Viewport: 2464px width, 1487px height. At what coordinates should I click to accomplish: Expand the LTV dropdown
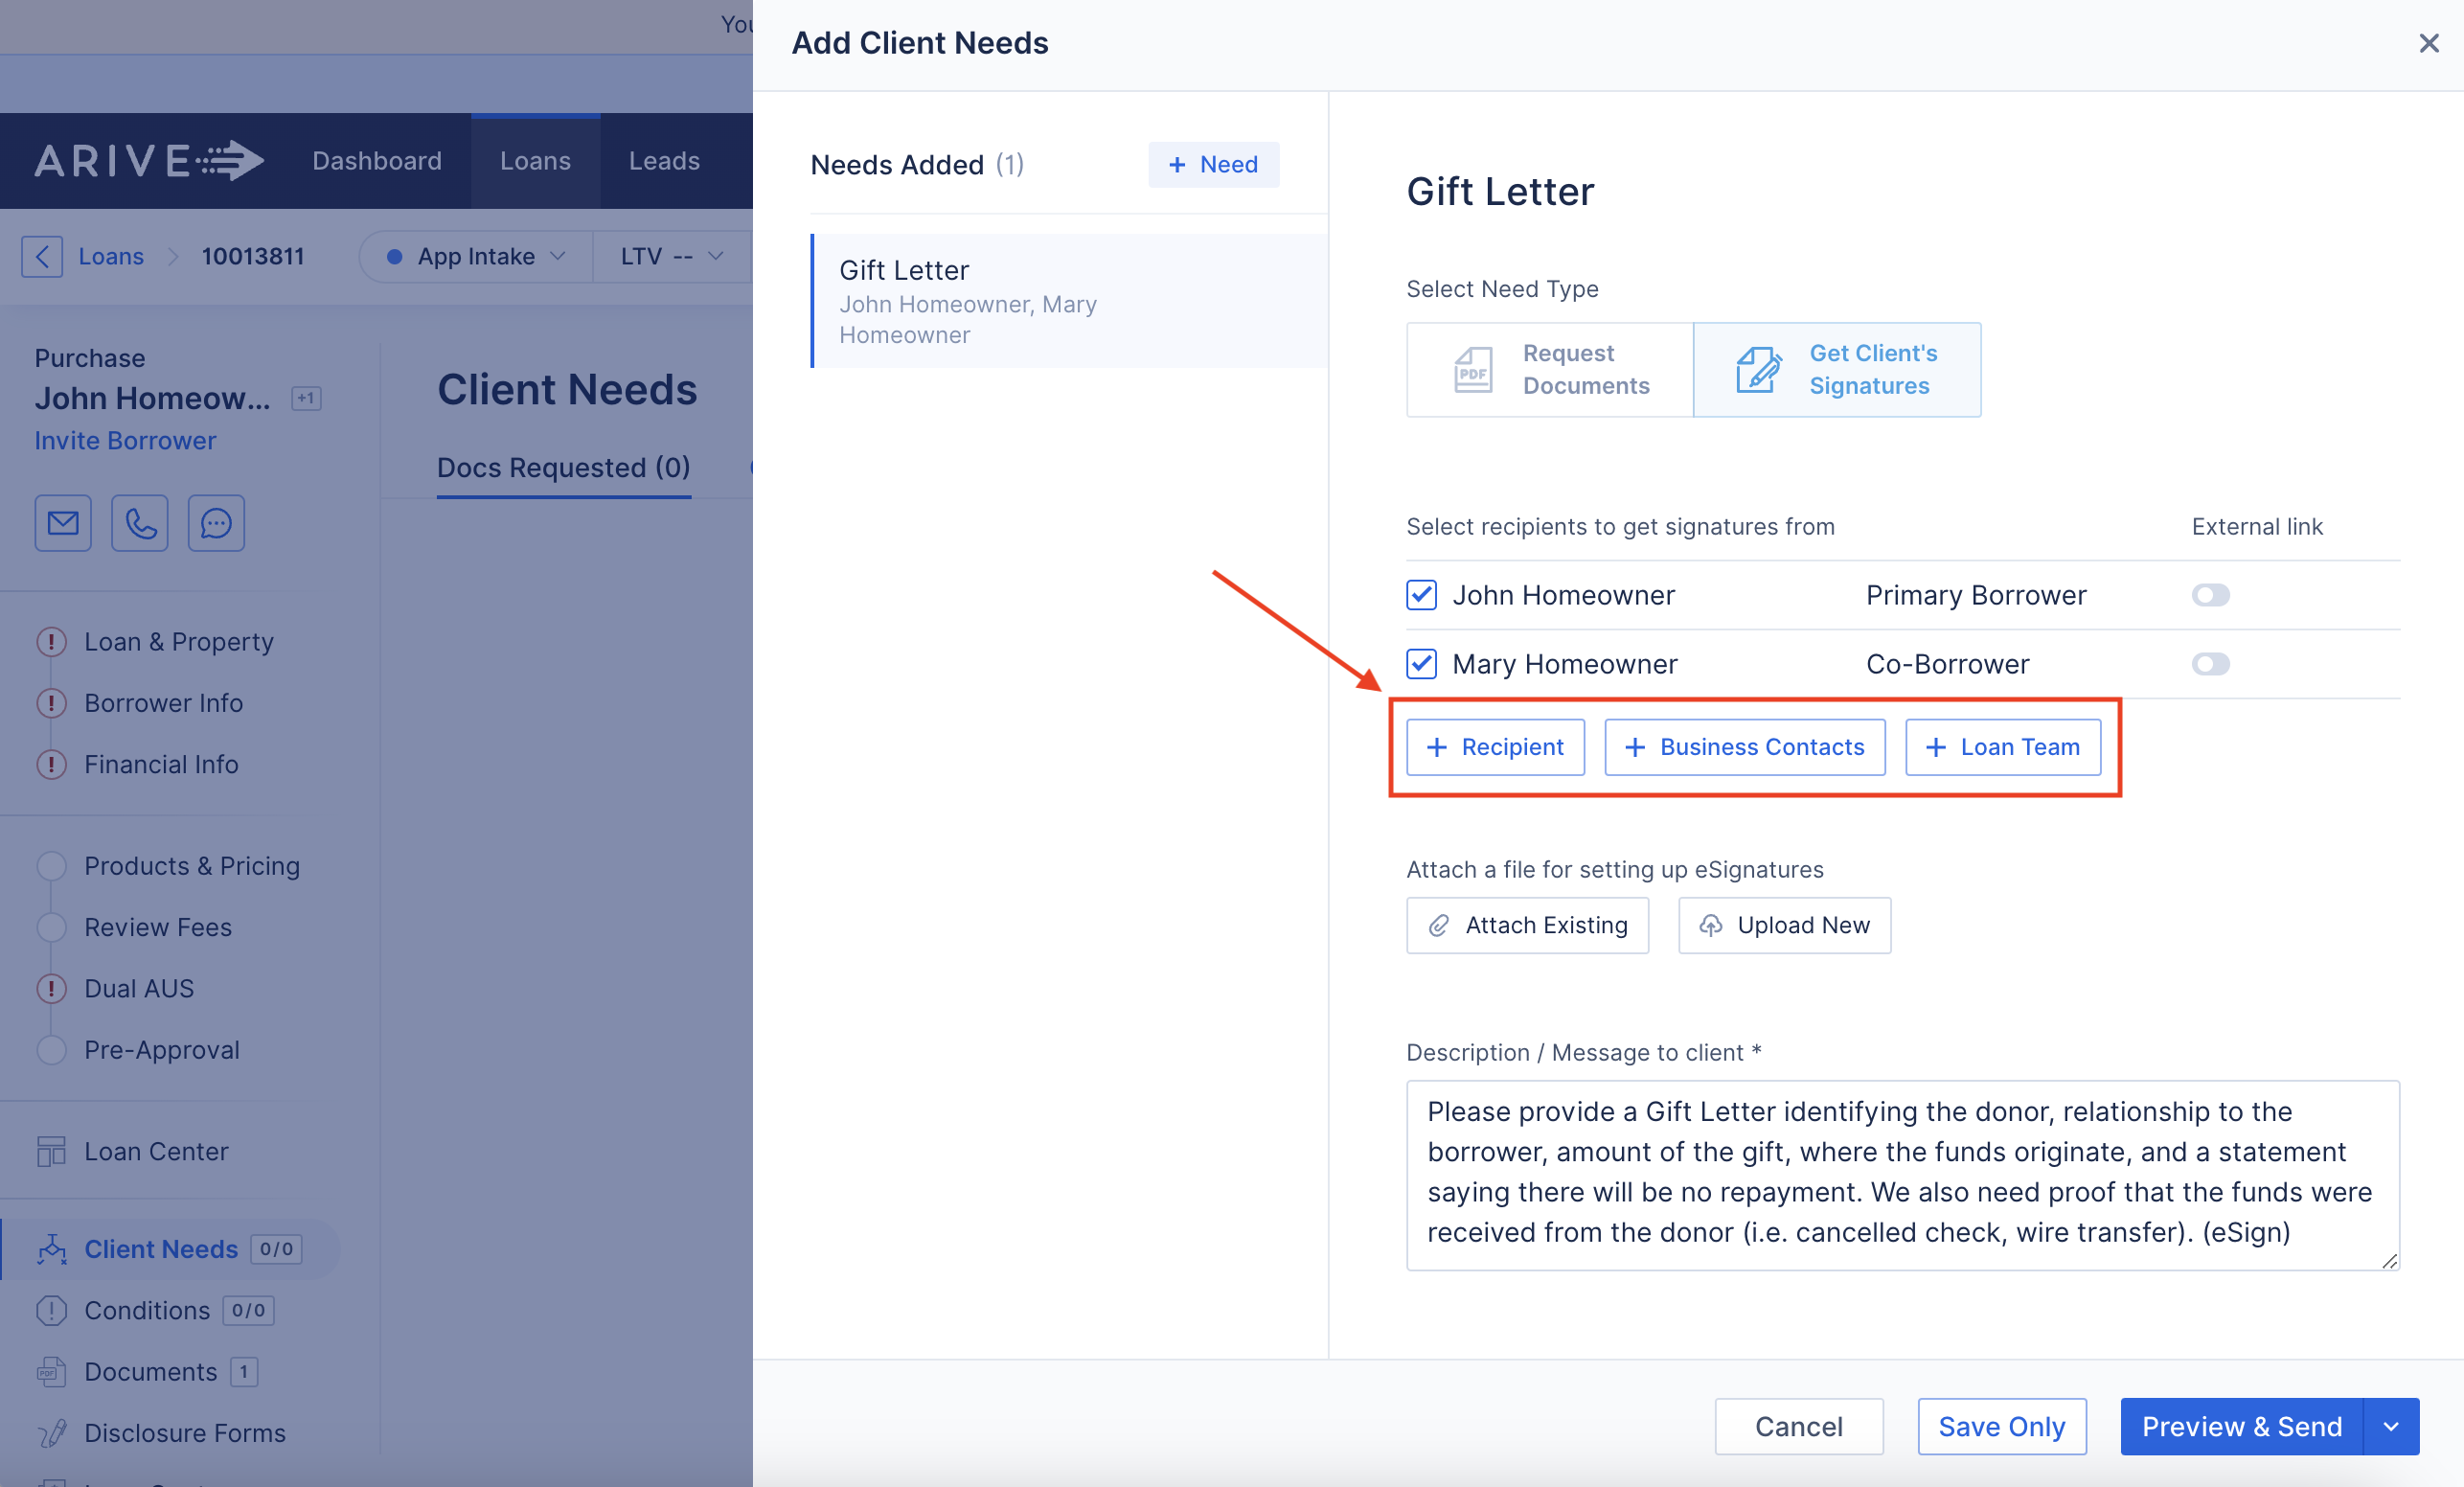(671, 256)
